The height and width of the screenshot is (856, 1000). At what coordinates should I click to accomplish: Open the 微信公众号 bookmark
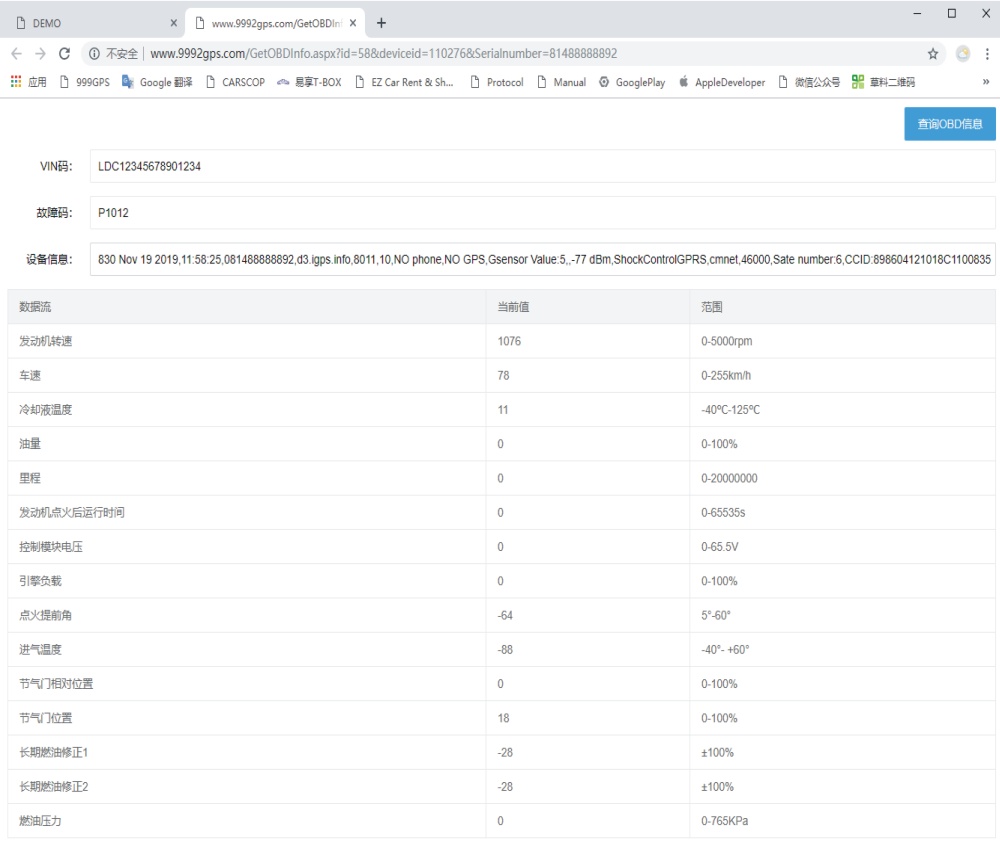point(809,82)
